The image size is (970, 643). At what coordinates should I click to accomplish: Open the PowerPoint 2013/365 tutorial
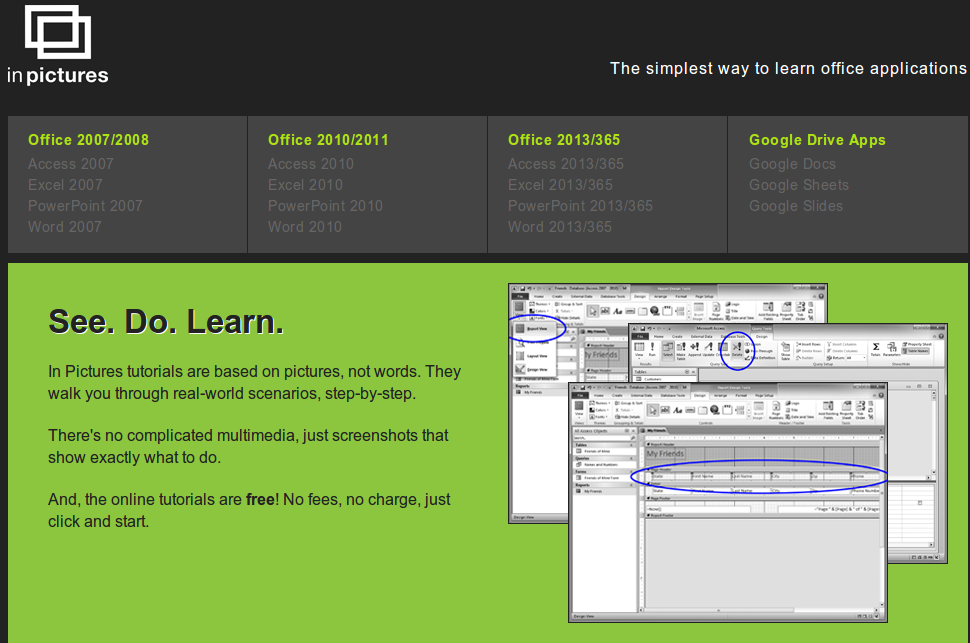pyautogui.click(x=580, y=206)
